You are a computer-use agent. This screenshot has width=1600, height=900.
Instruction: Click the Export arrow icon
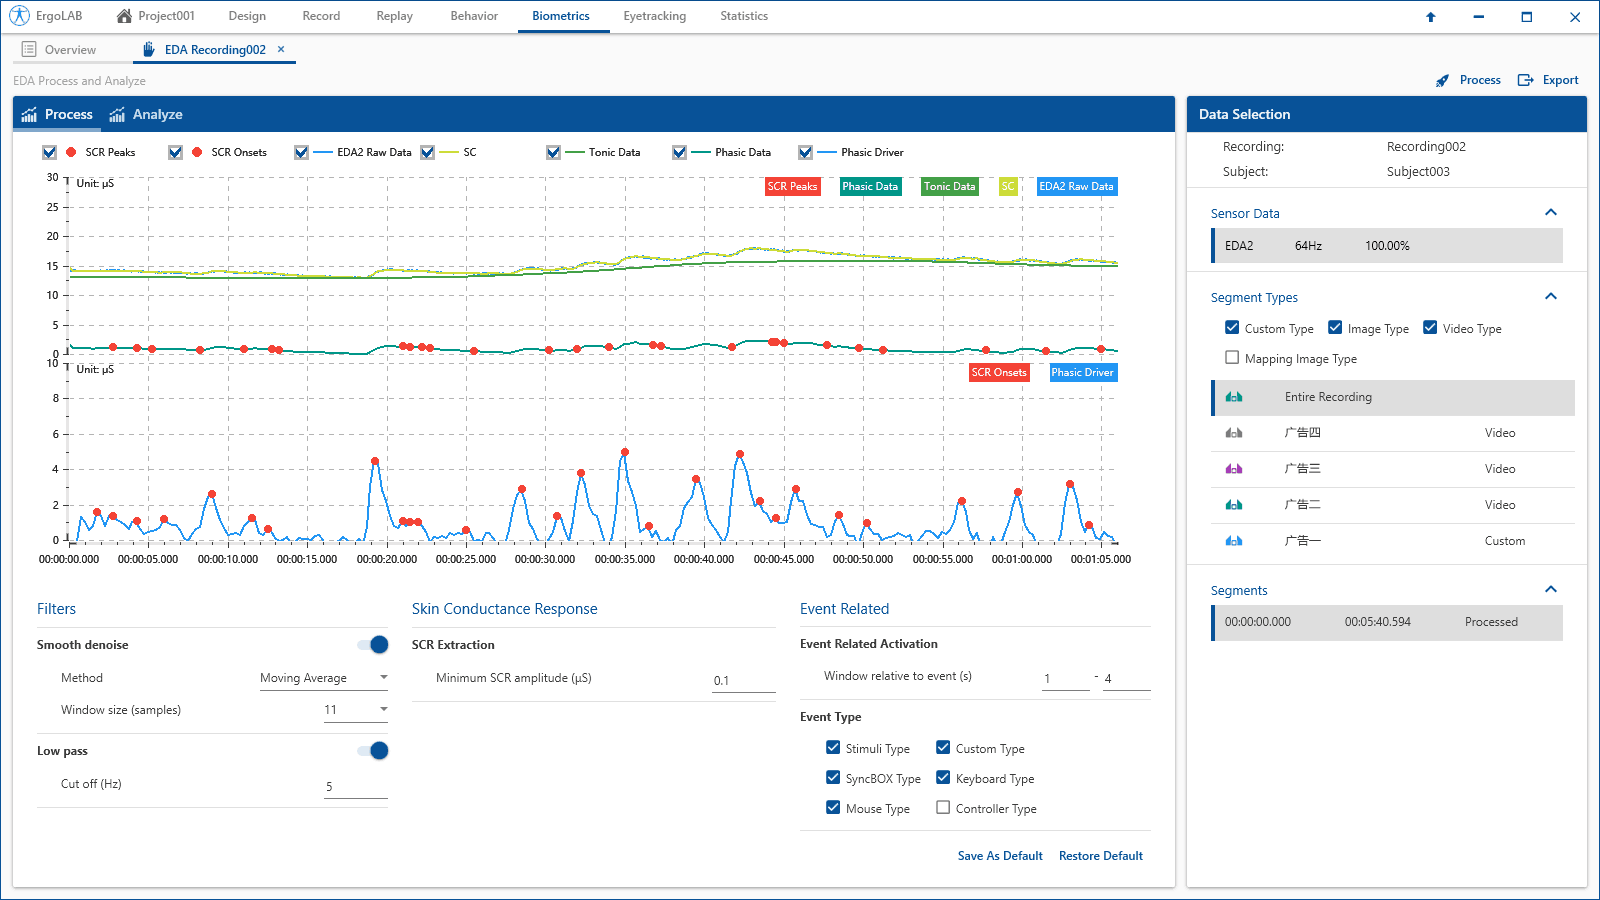[x=1526, y=80]
